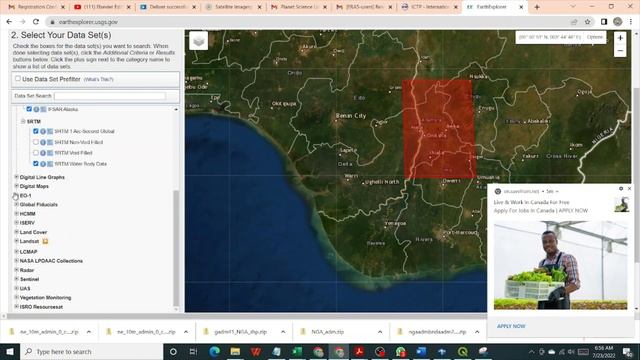
Task: Click the Data Set Search field
Action: 110,96
